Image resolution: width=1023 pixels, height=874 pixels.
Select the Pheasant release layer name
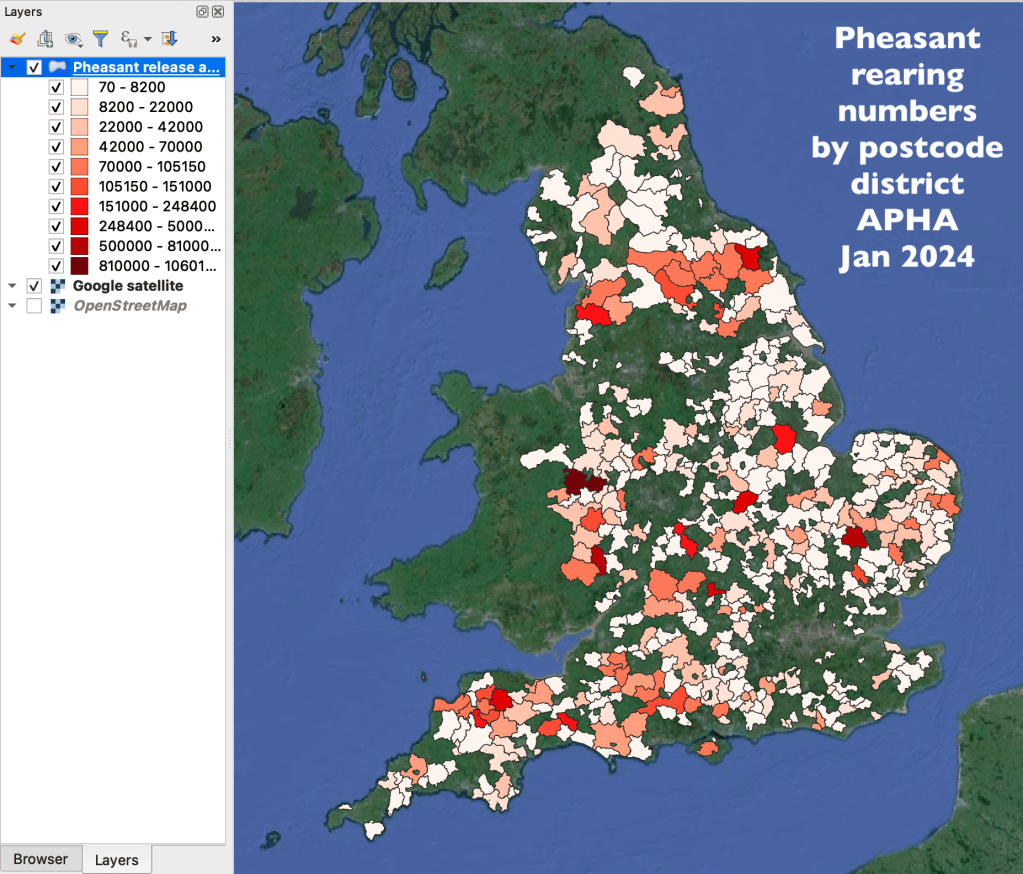146,67
